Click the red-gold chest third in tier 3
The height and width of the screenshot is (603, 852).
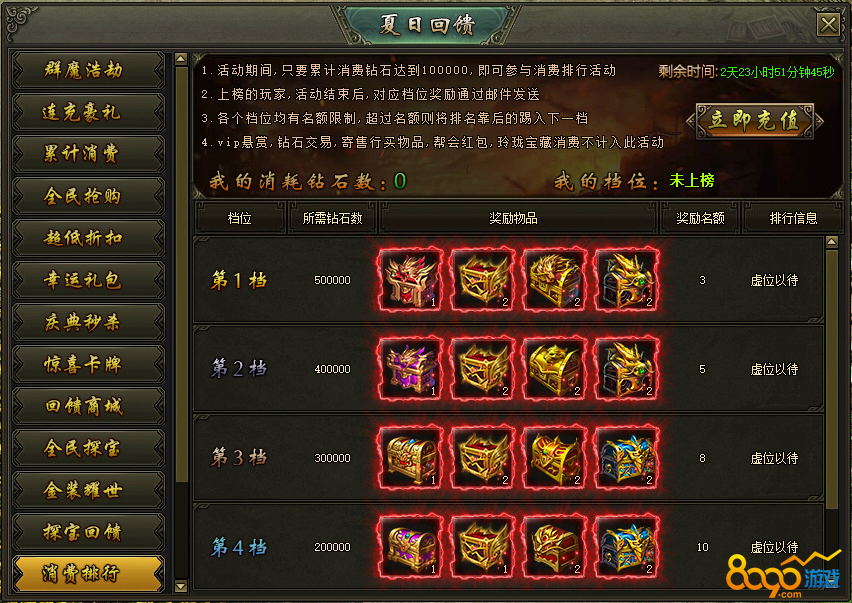555,458
